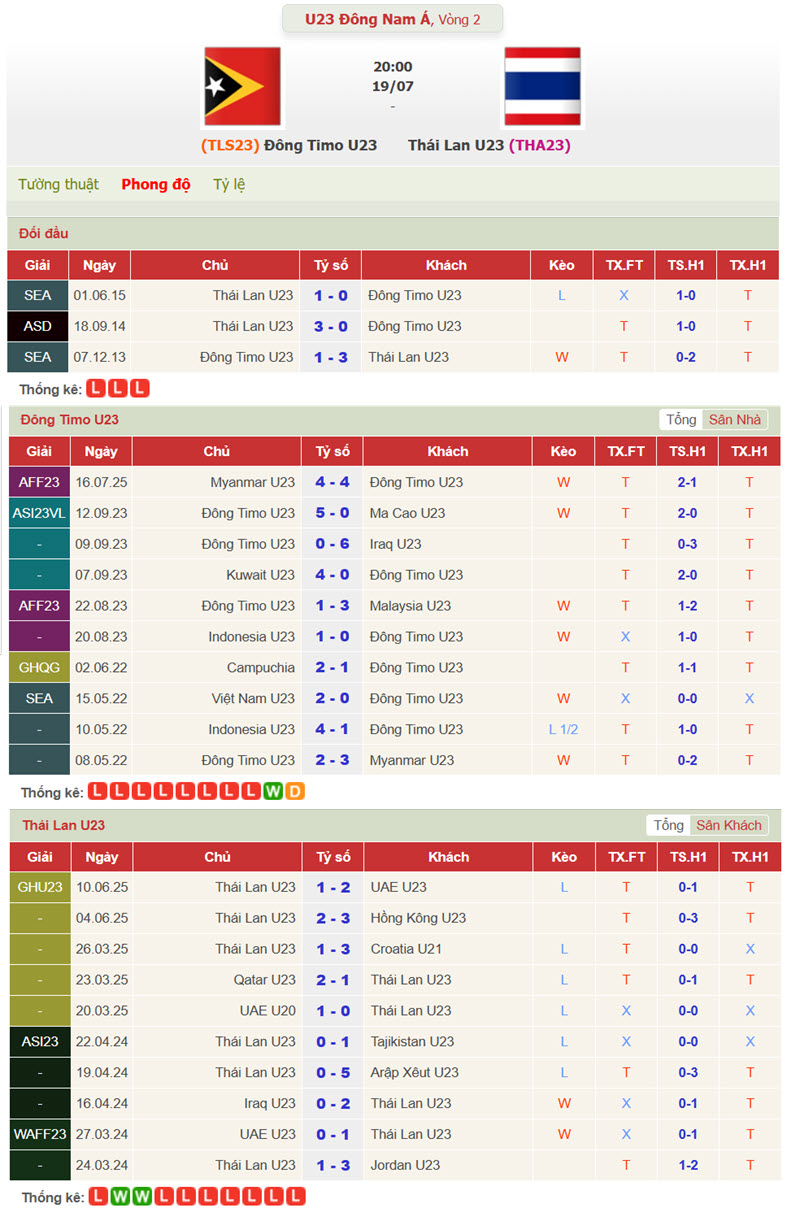Click Hồng Kông U23 team name

(418, 918)
